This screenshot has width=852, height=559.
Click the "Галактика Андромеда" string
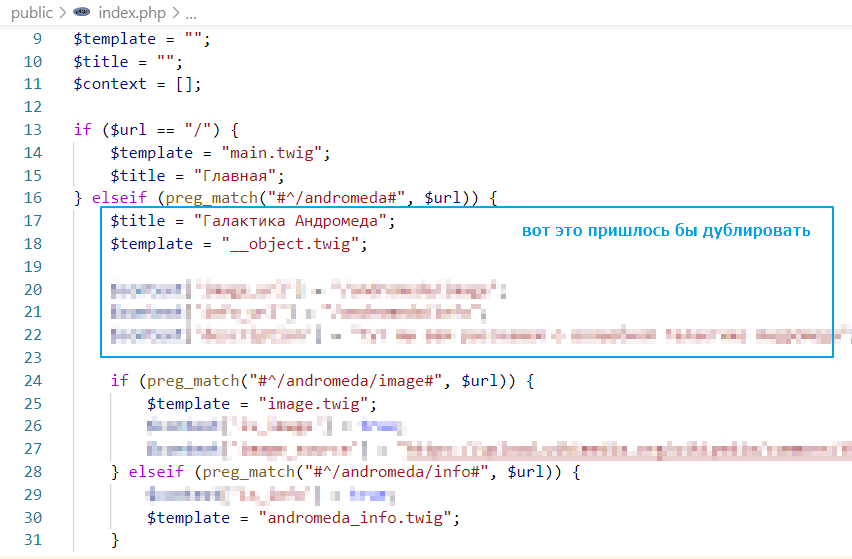coord(289,221)
